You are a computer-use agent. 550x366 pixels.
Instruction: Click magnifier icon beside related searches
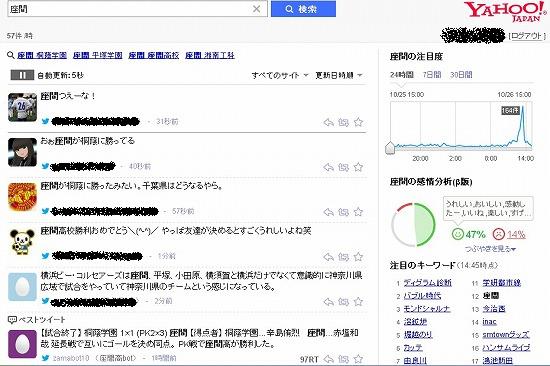coord(11,55)
